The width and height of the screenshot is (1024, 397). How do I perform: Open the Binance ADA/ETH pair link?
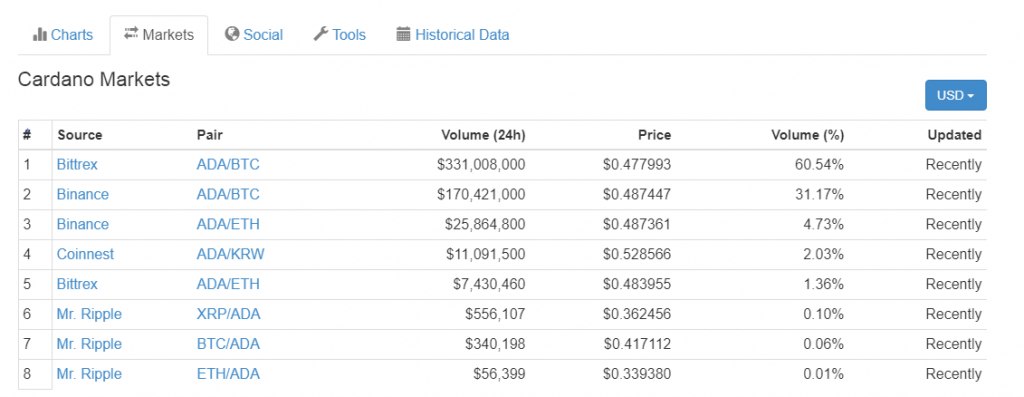pyautogui.click(x=228, y=225)
